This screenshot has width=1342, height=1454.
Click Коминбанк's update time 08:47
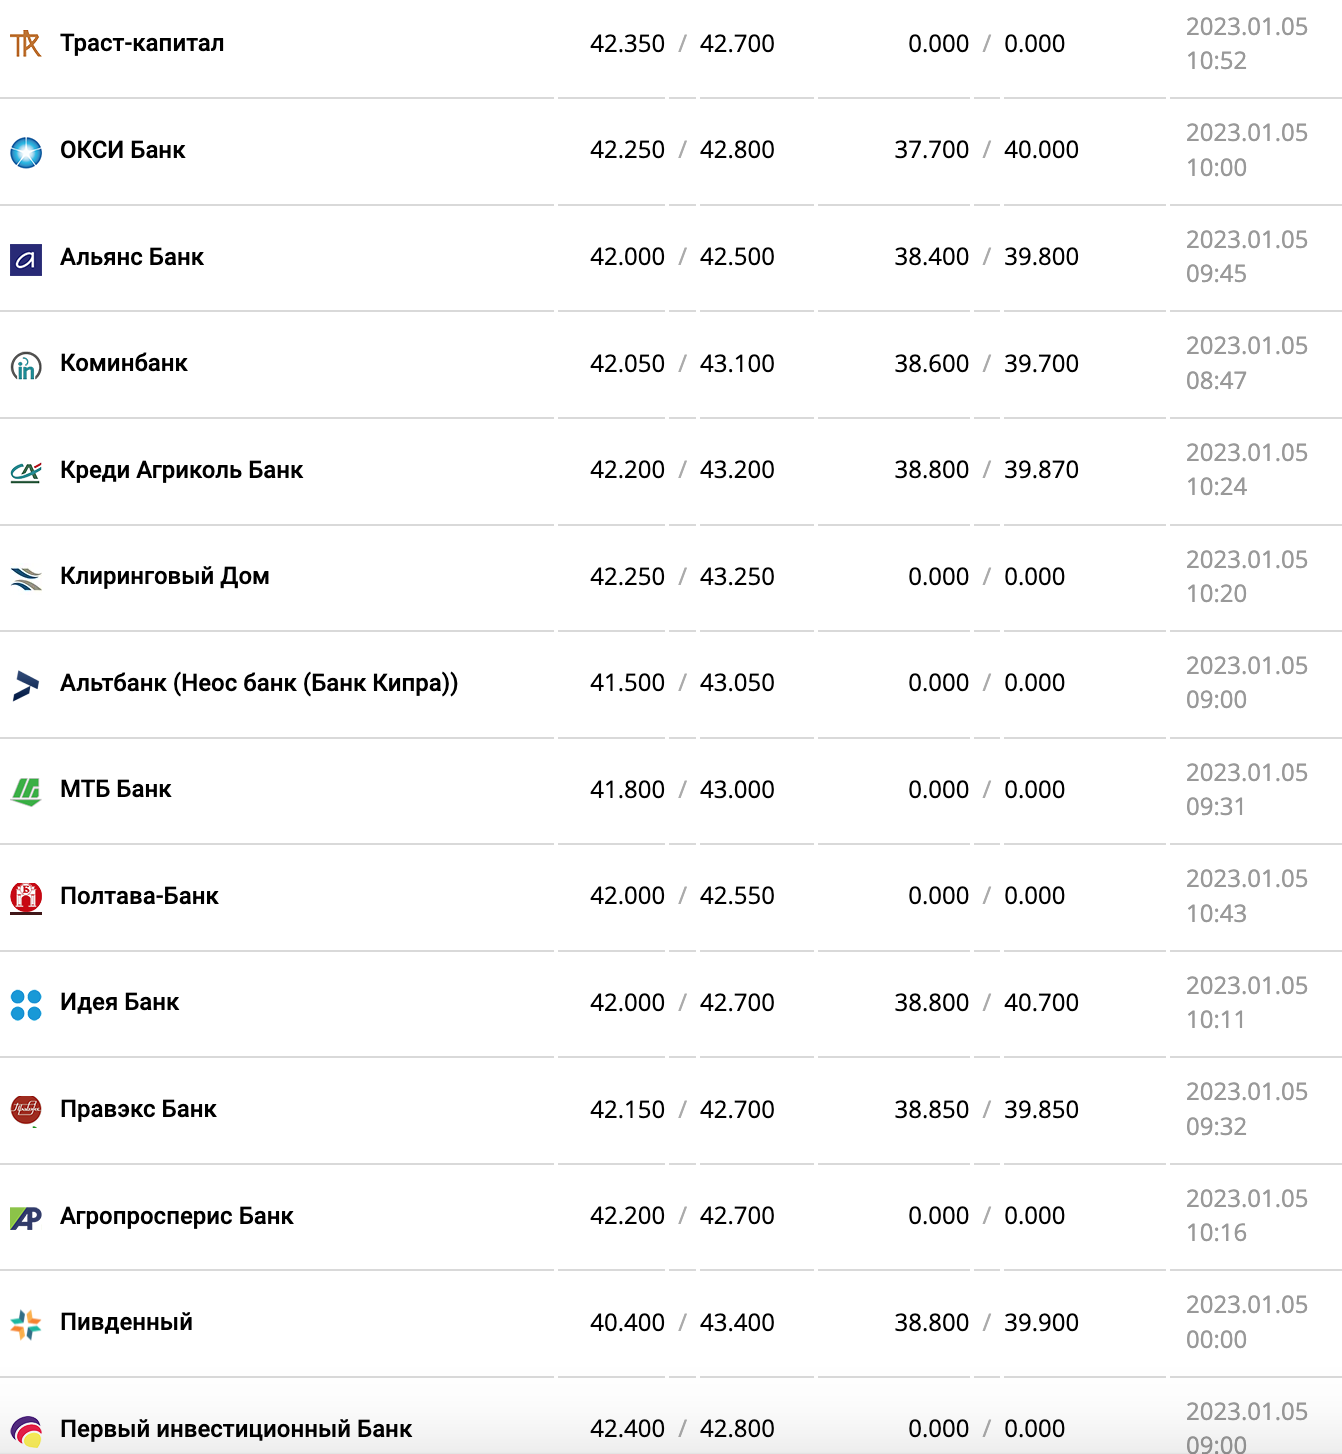[1216, 381]
